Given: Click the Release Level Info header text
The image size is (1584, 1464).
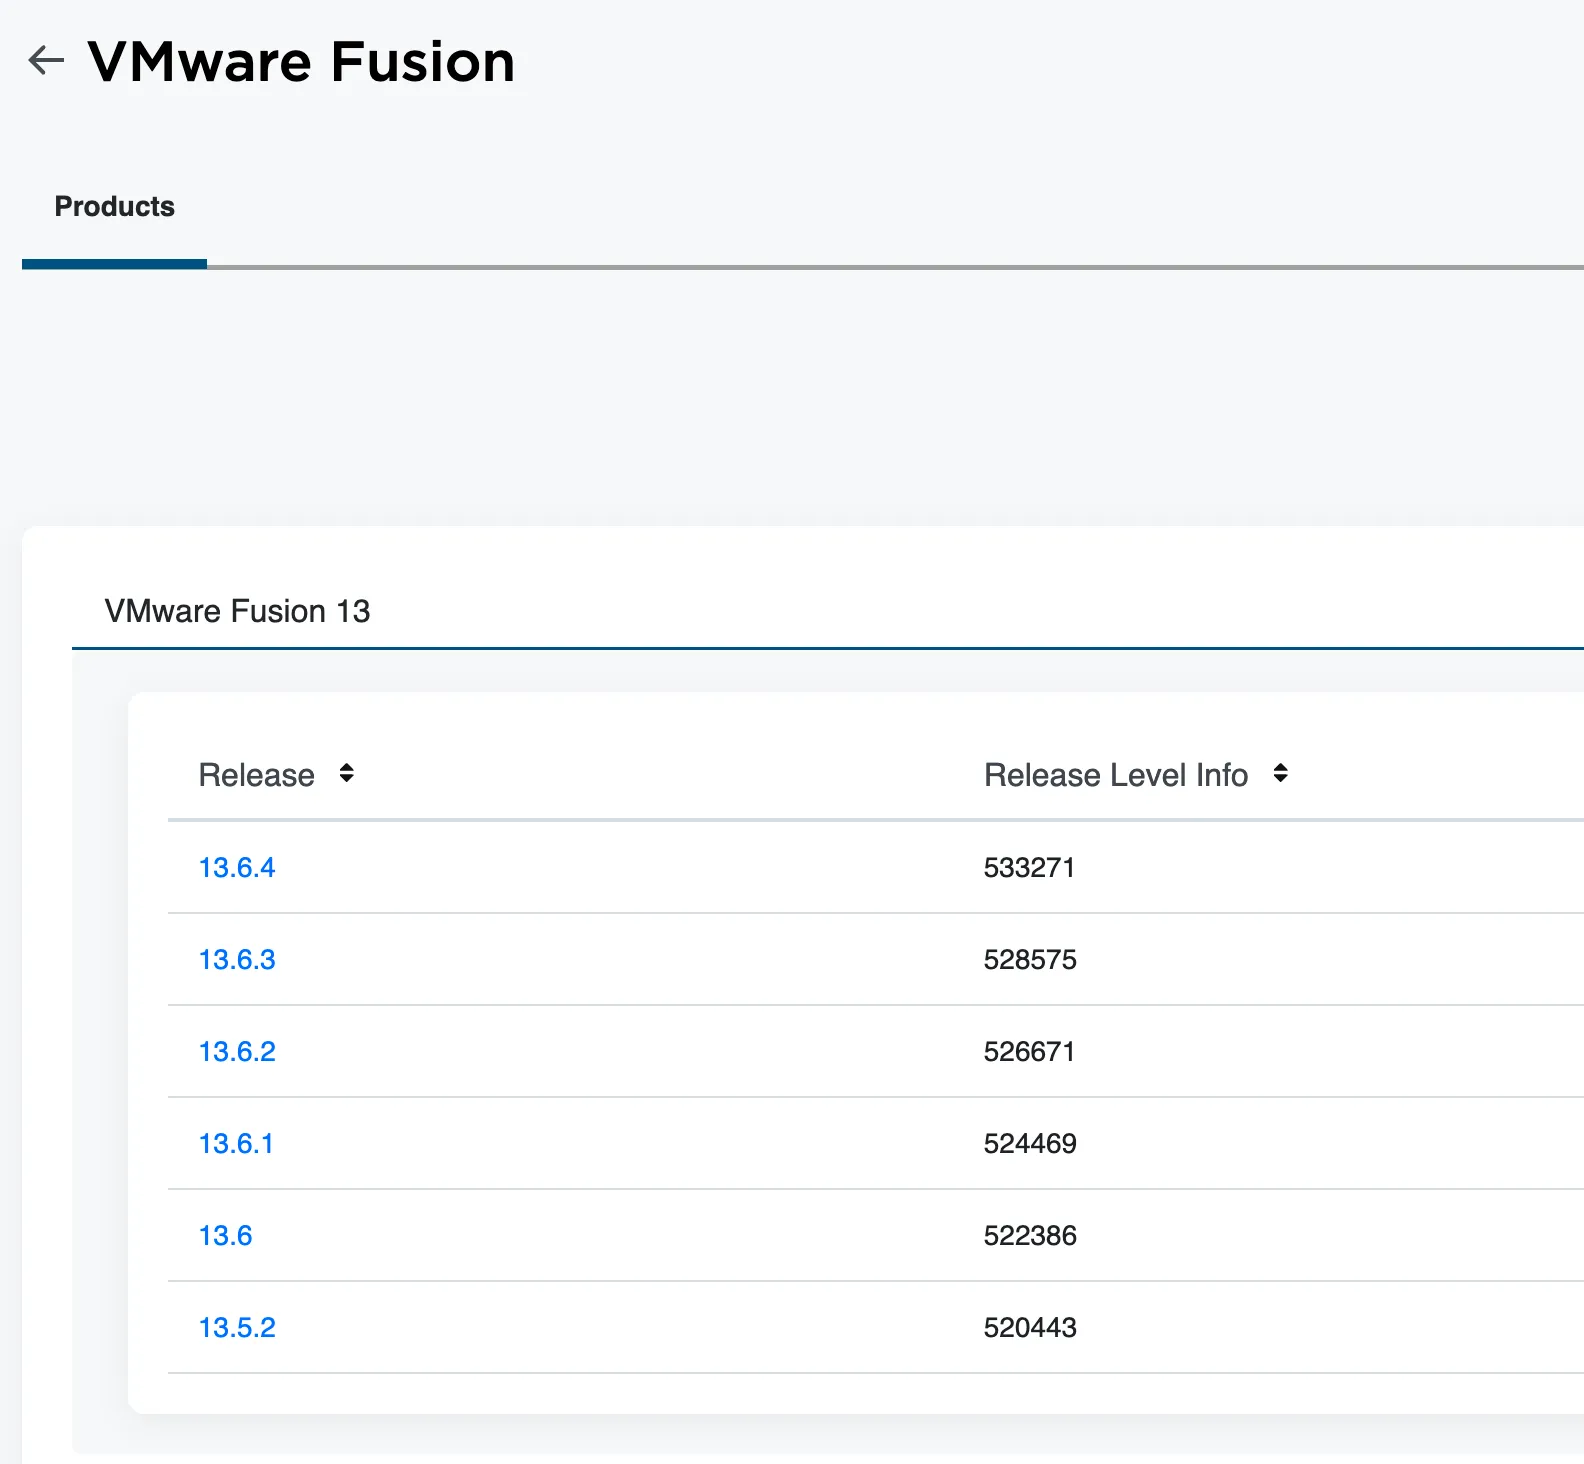Looking at the screenshot, I should coord(1116,775).
